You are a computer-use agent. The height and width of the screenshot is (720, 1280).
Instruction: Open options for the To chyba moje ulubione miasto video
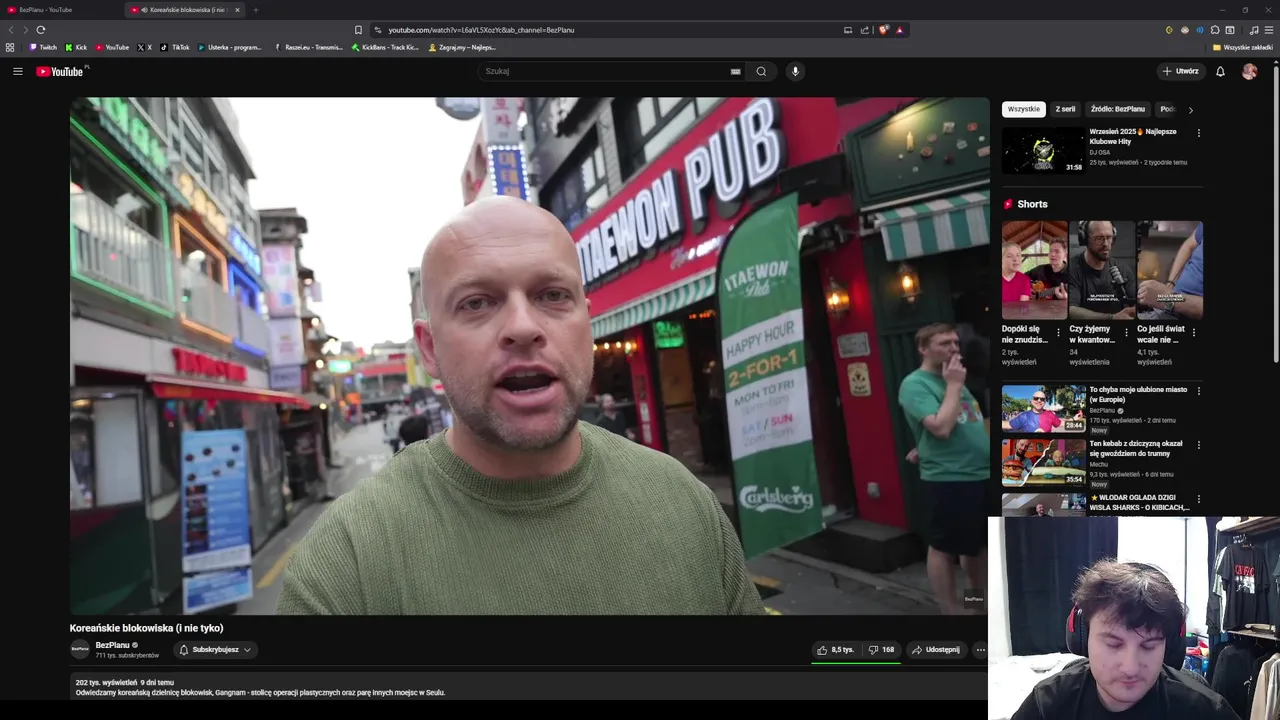tap(1199, 391)
